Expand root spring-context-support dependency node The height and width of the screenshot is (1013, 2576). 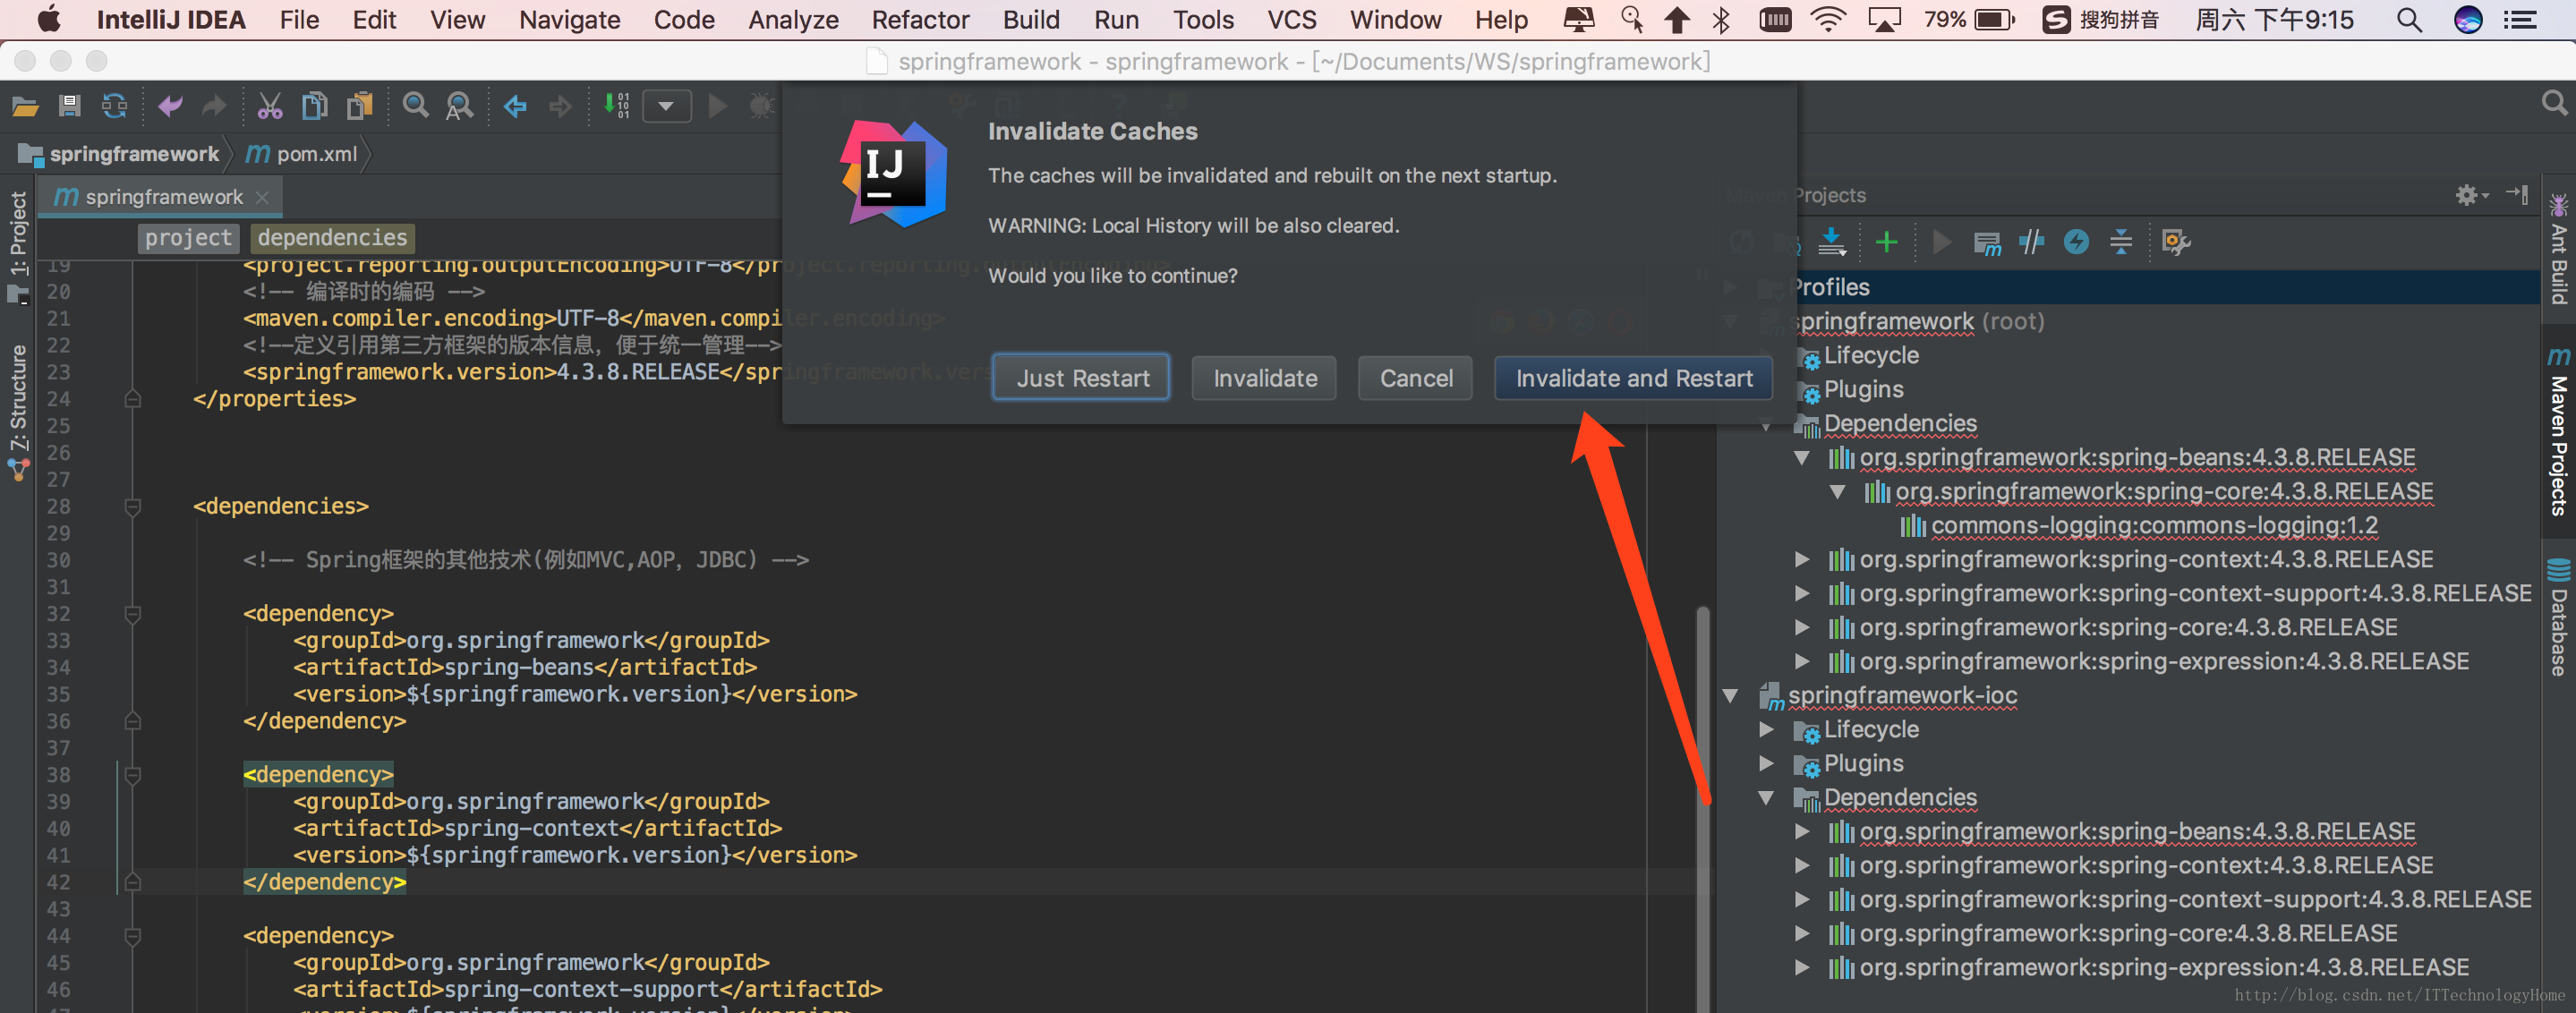click(1802, 594)
